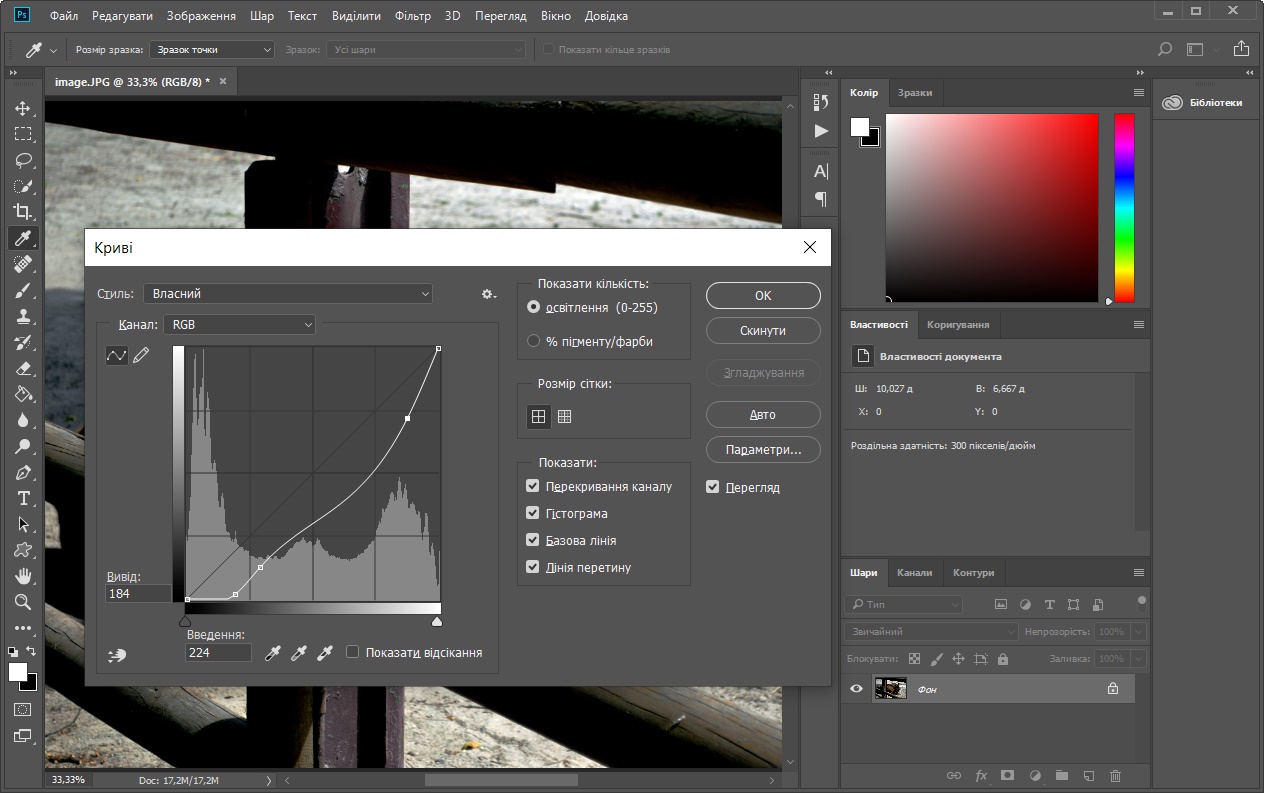Screen dimensions: 1264x793
Task: Select the fine grid size in Curves
Action: point(564,417)
